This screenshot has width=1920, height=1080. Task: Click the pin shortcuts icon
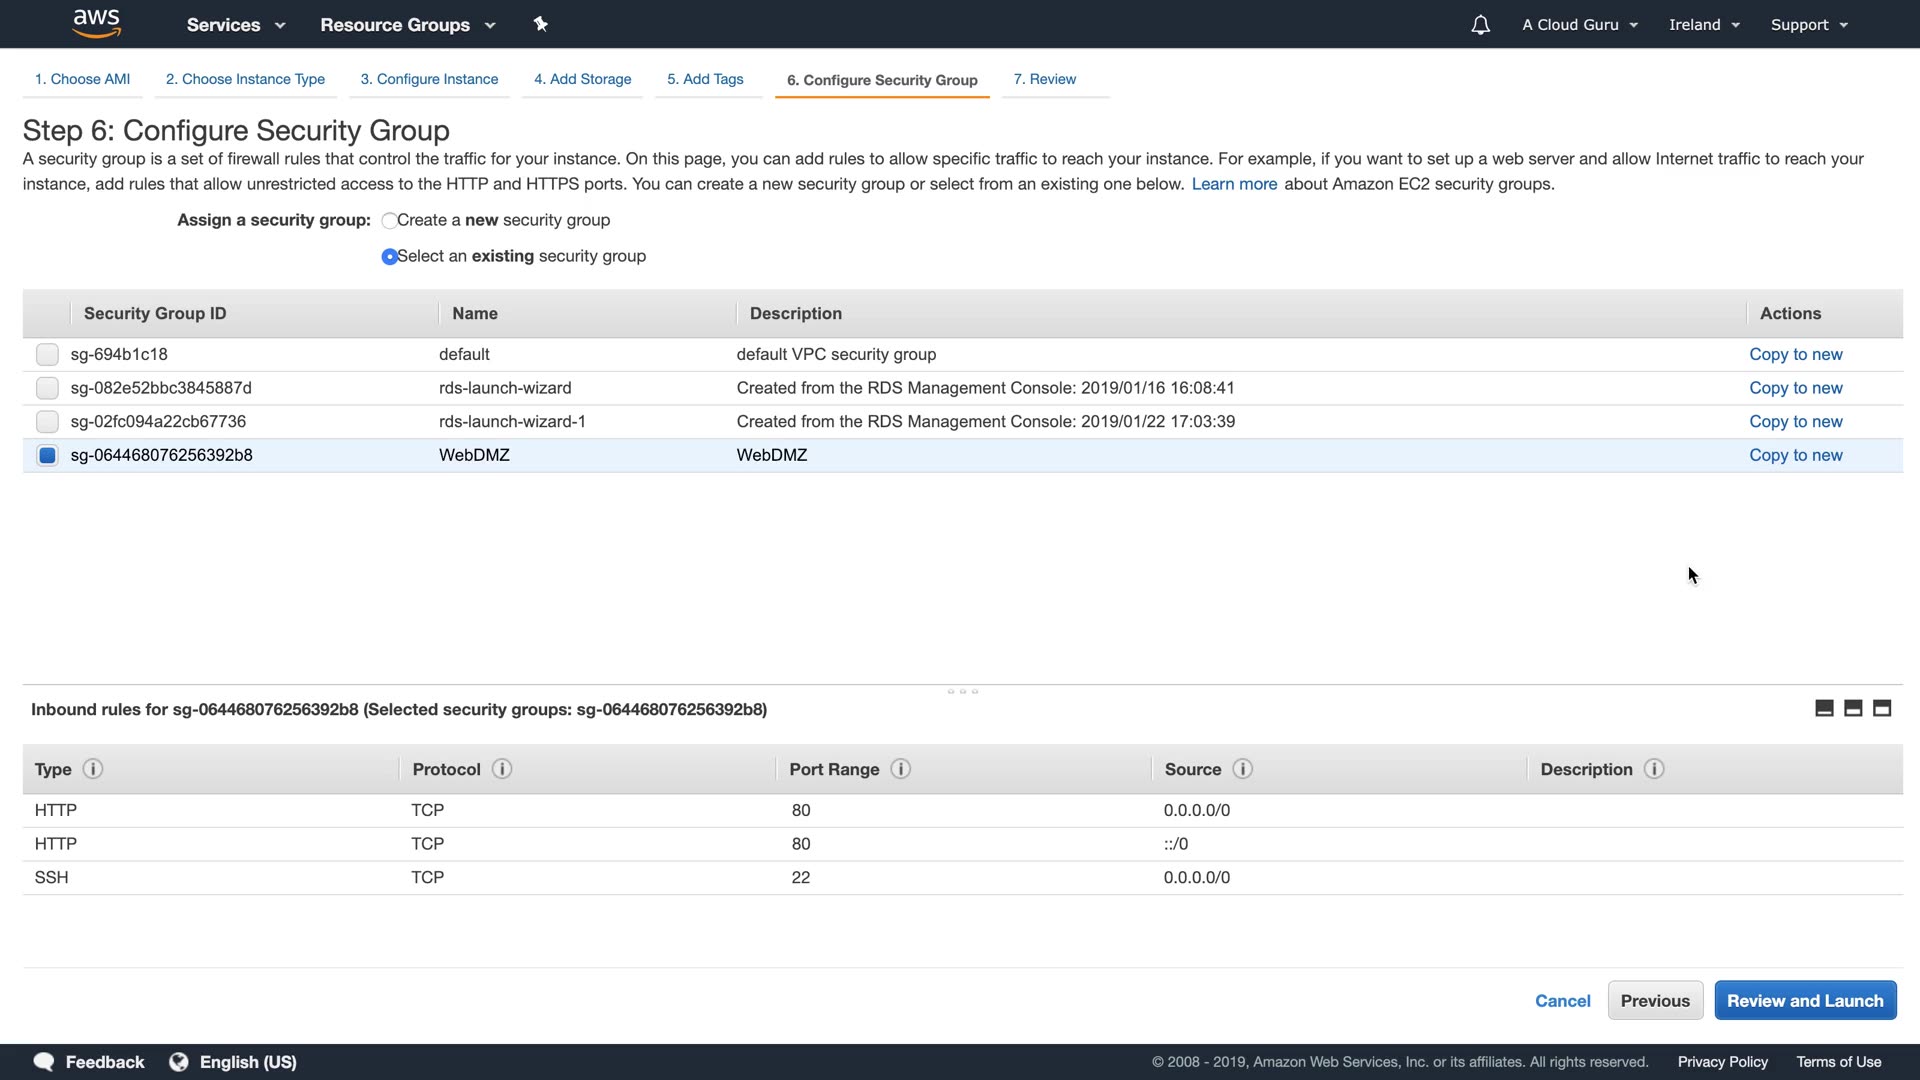[540, 24]
